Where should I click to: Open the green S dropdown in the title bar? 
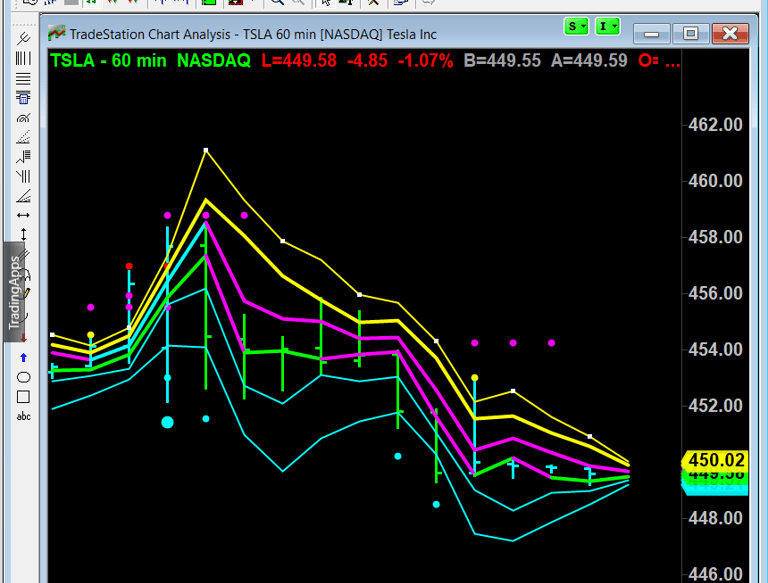(x=576, y=26)
